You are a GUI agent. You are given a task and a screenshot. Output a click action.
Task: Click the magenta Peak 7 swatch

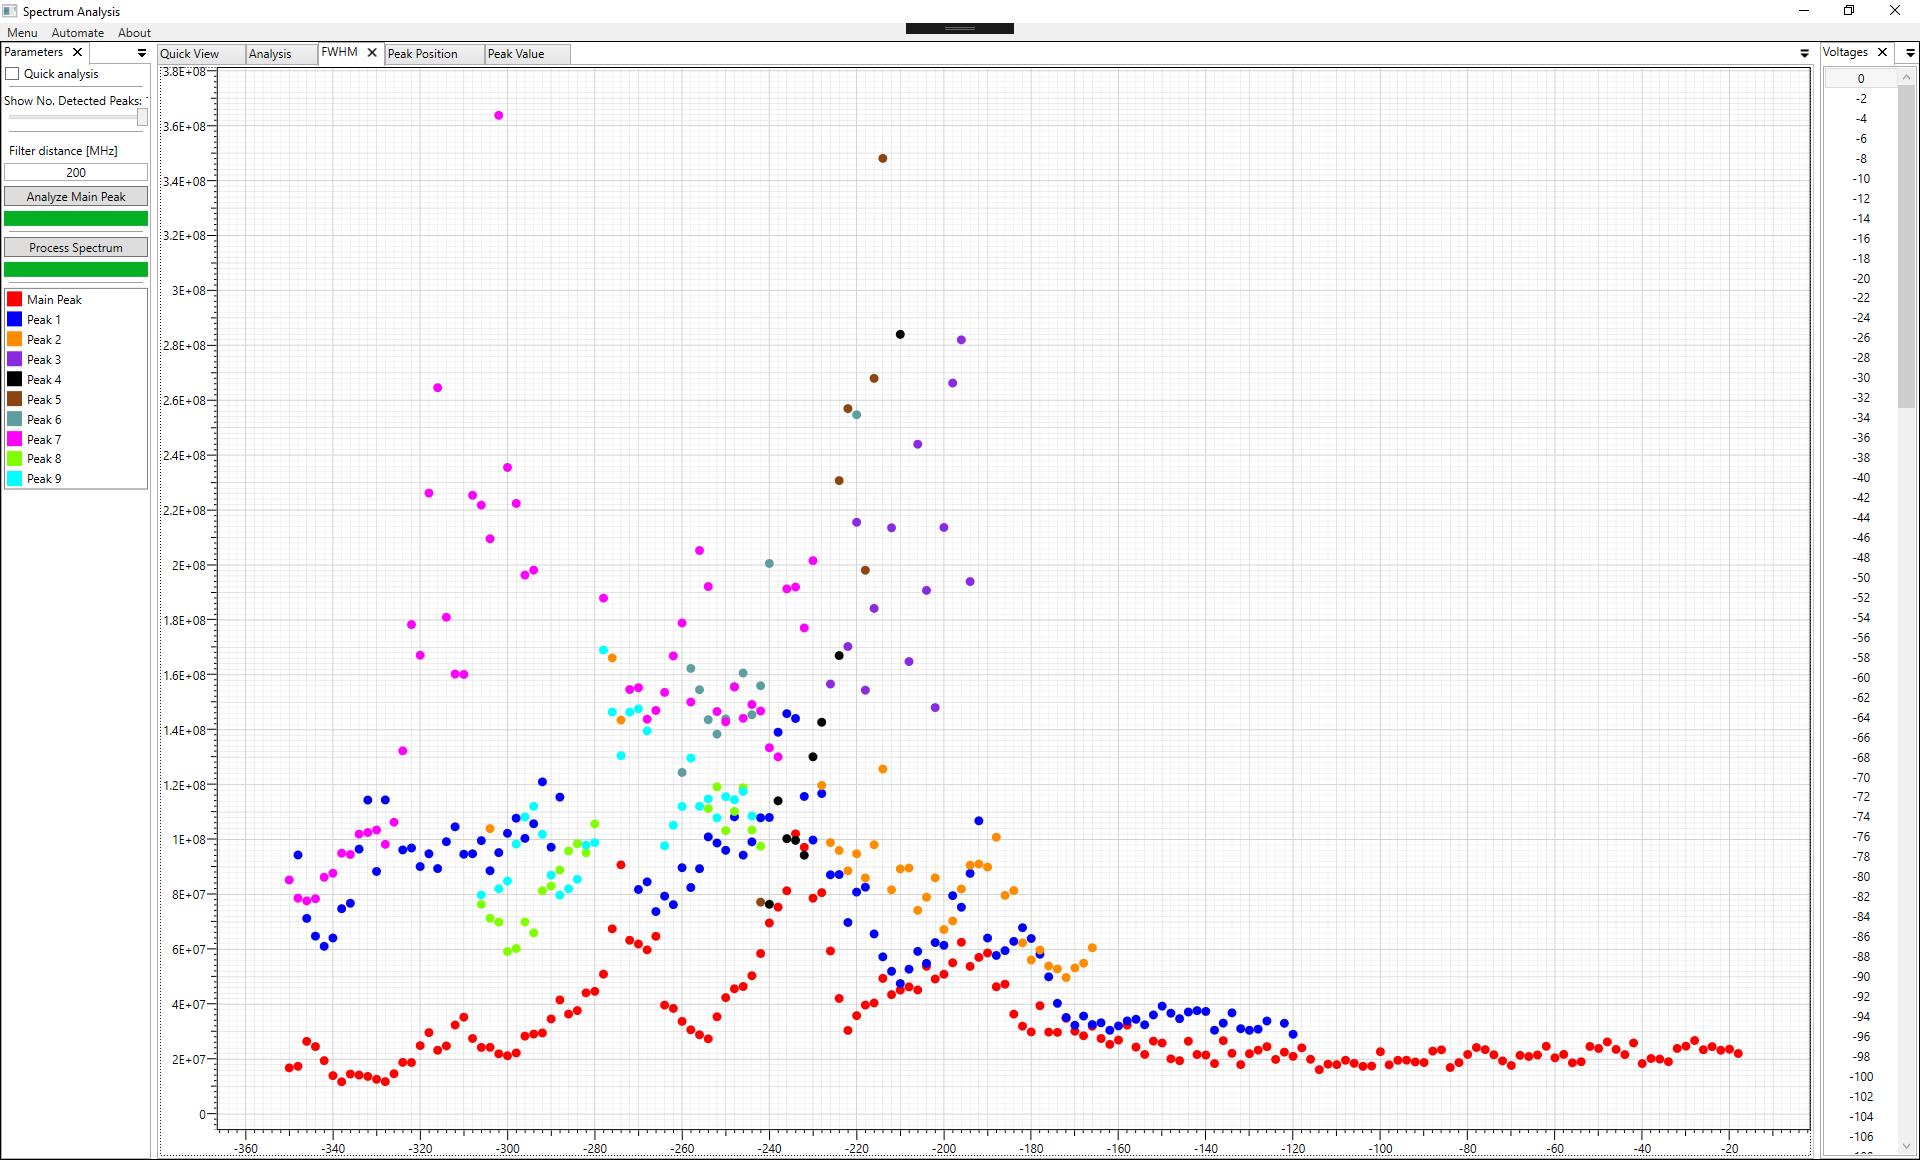[15, 439]
